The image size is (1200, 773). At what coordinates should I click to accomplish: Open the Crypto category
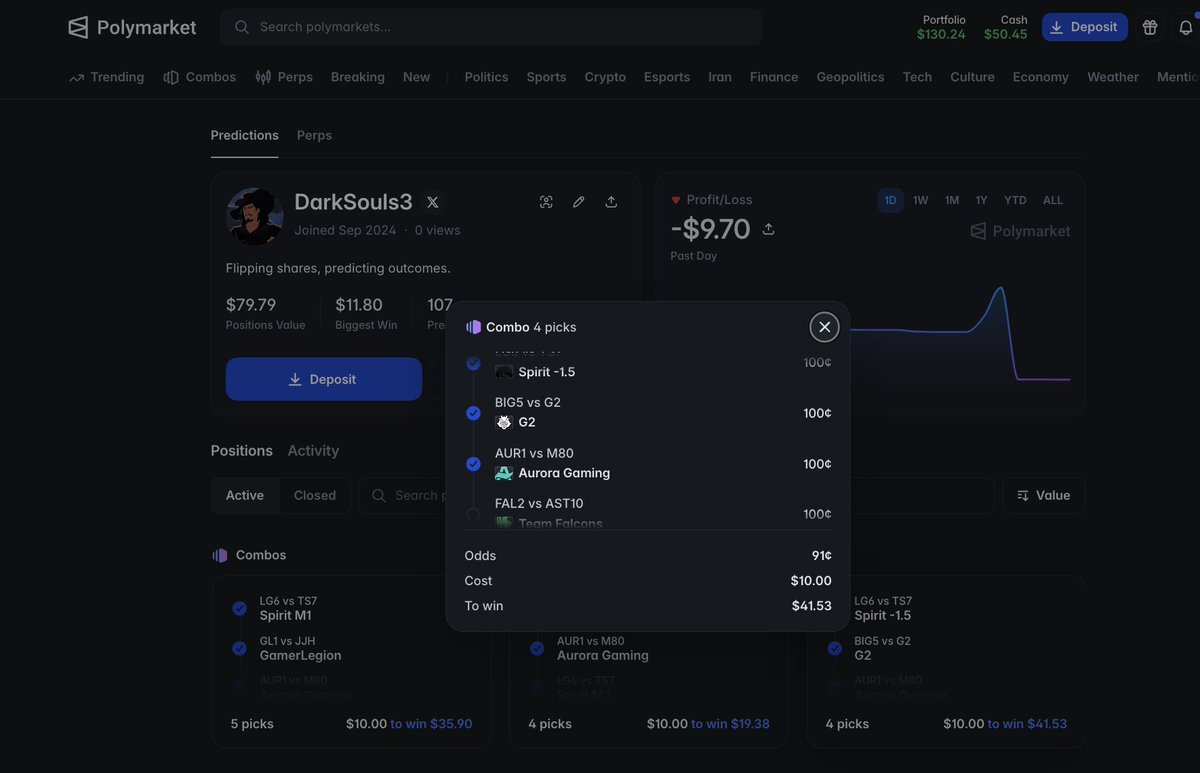[605, 77]
